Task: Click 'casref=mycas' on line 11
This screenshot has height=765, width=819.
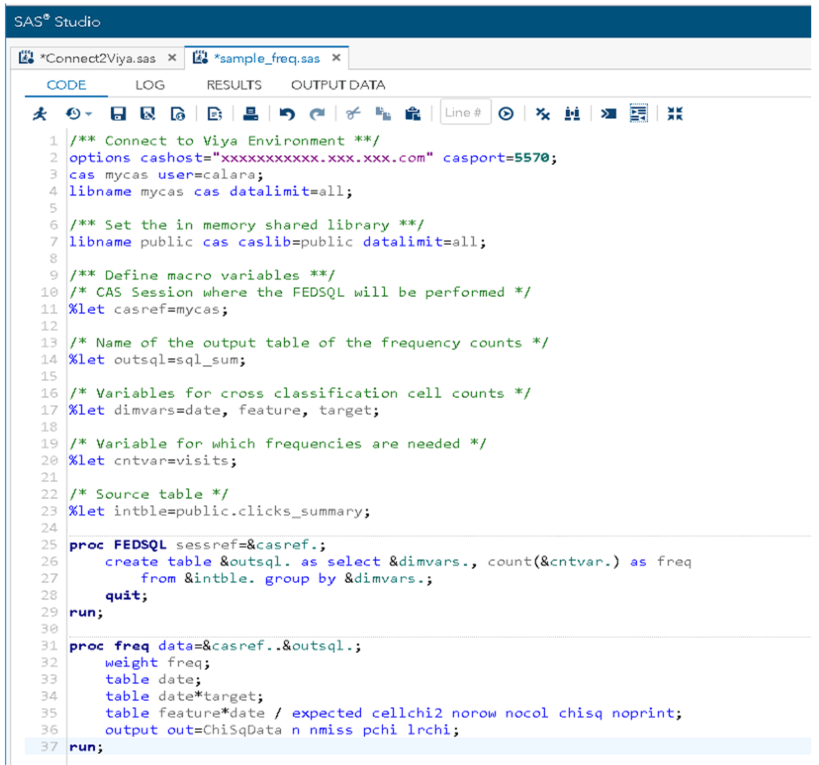Action: [x=167, y=310]
